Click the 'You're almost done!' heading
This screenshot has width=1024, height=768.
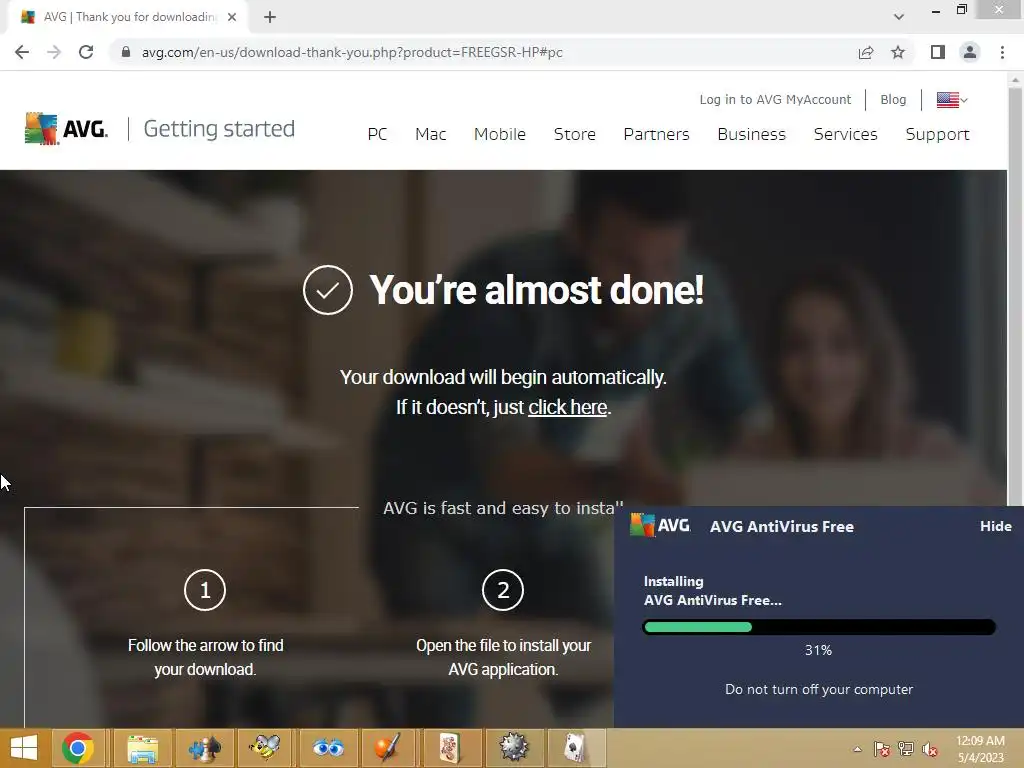536,289
